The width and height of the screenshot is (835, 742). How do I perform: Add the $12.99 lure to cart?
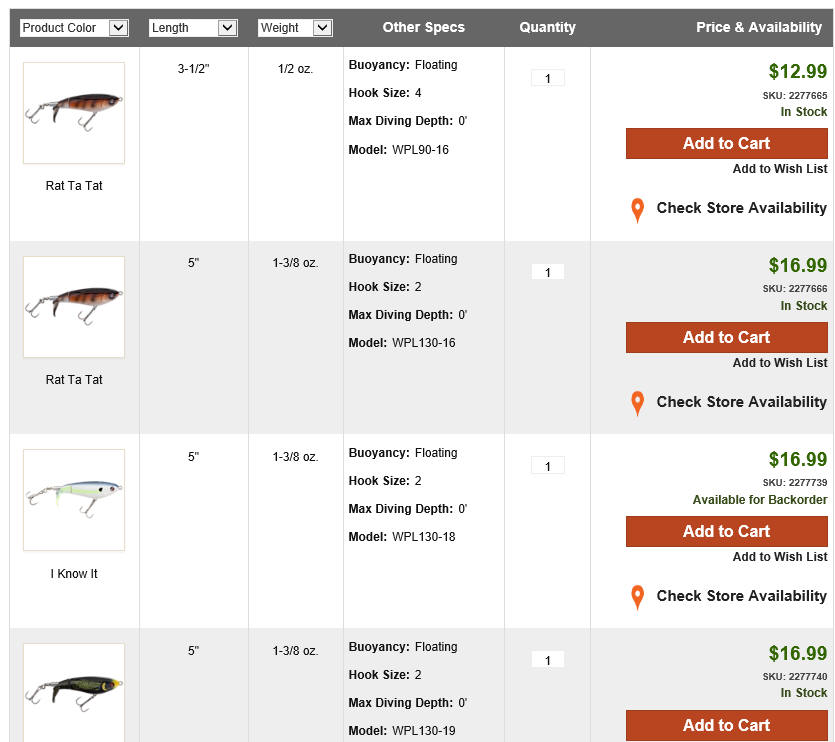[726, 143]
